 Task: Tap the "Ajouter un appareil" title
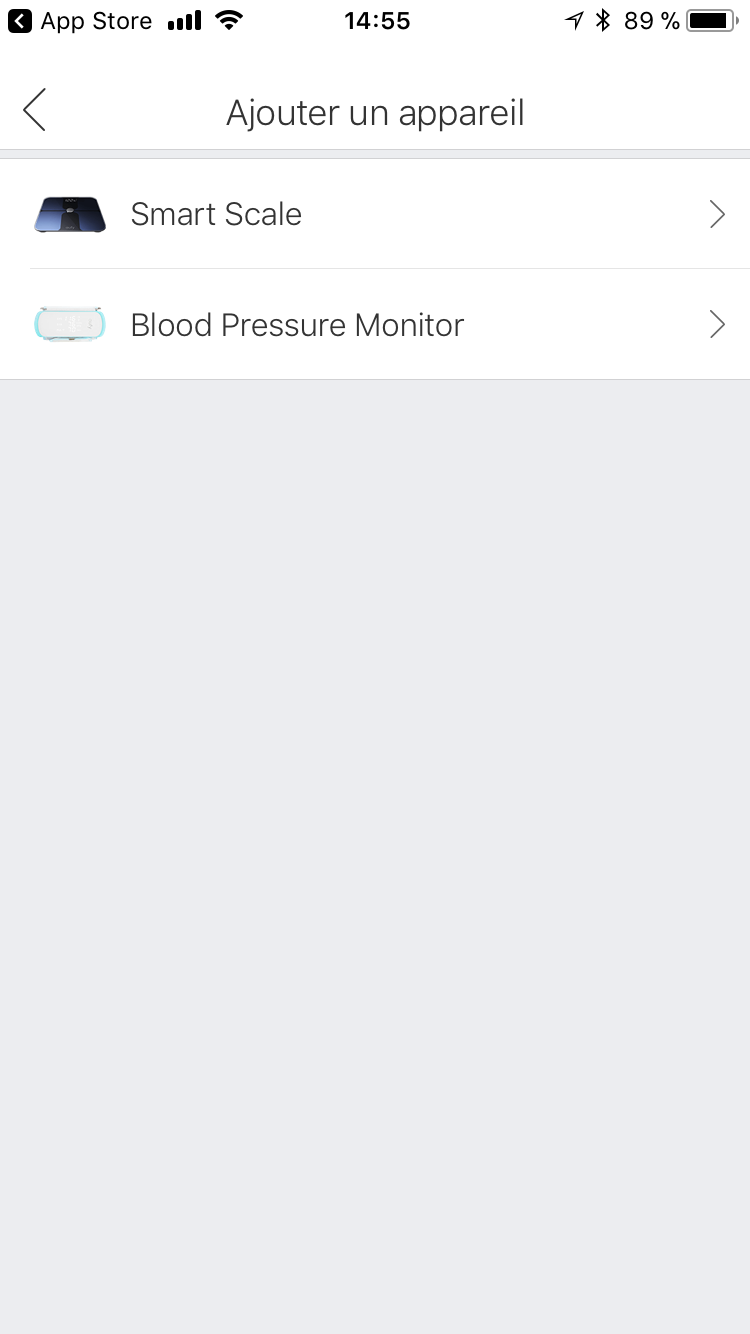pyautogui.click(x=375, y=113)
